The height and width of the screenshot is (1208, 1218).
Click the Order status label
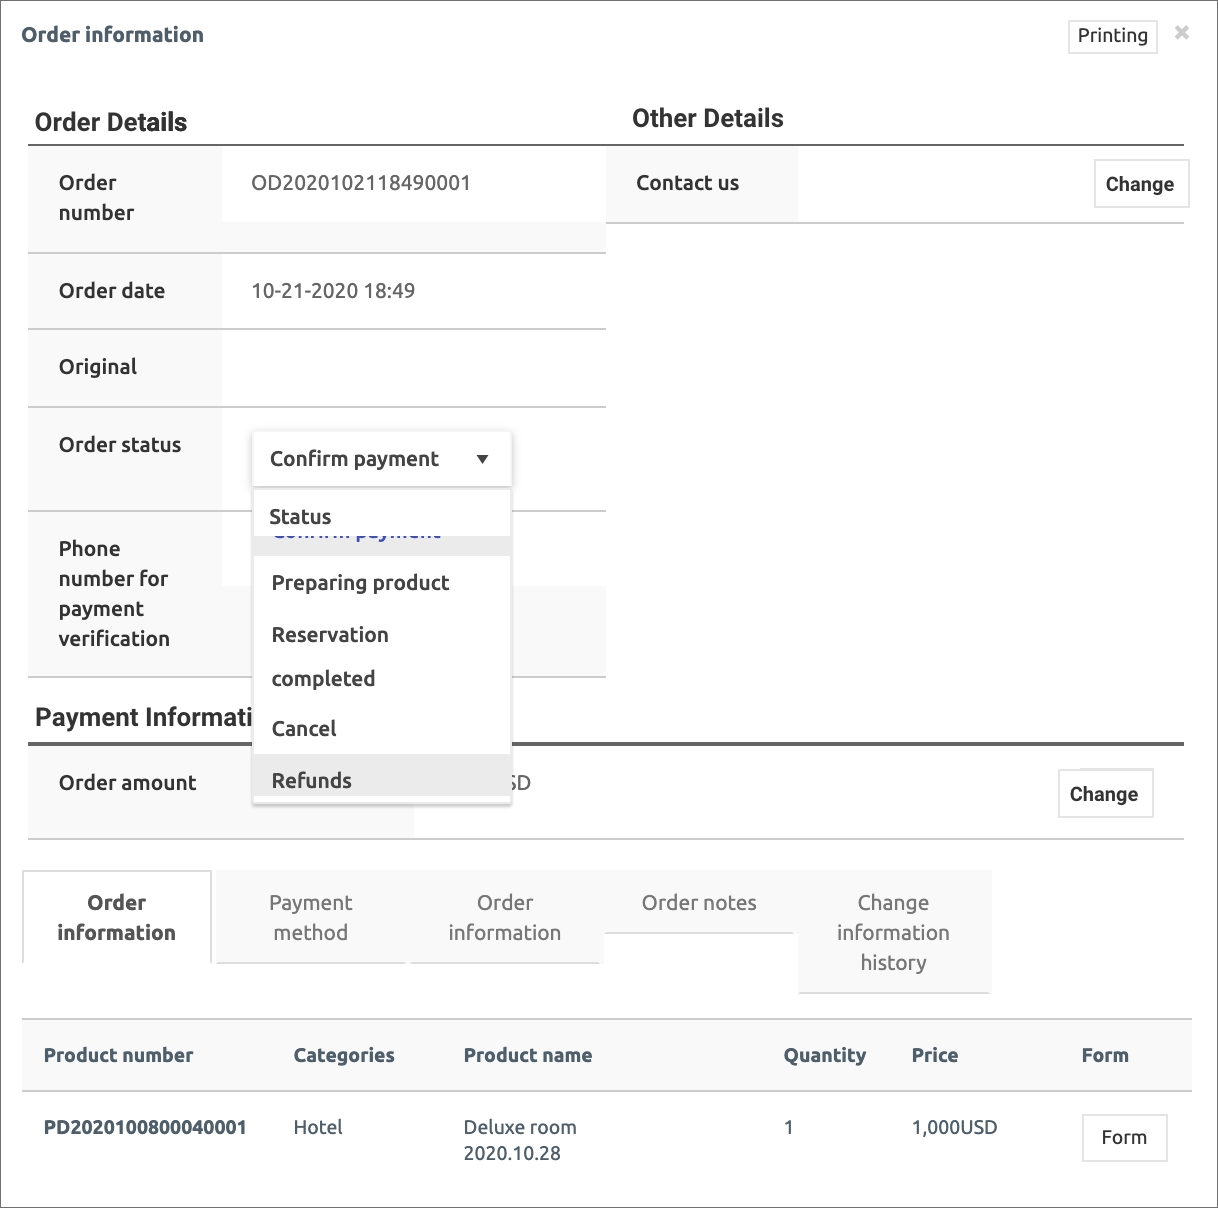[x=120, y=445]
